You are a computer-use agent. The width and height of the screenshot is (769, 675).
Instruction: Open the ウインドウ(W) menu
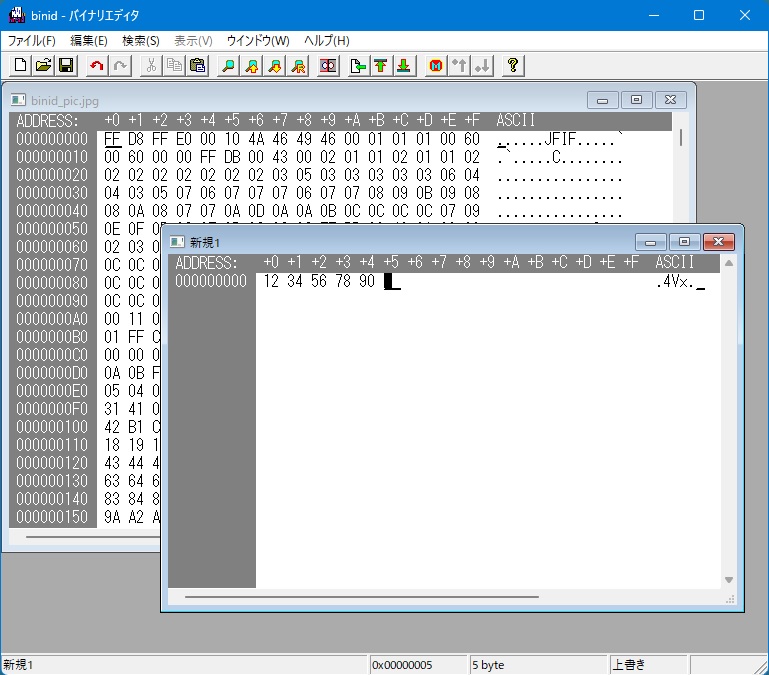coord(258,41)
